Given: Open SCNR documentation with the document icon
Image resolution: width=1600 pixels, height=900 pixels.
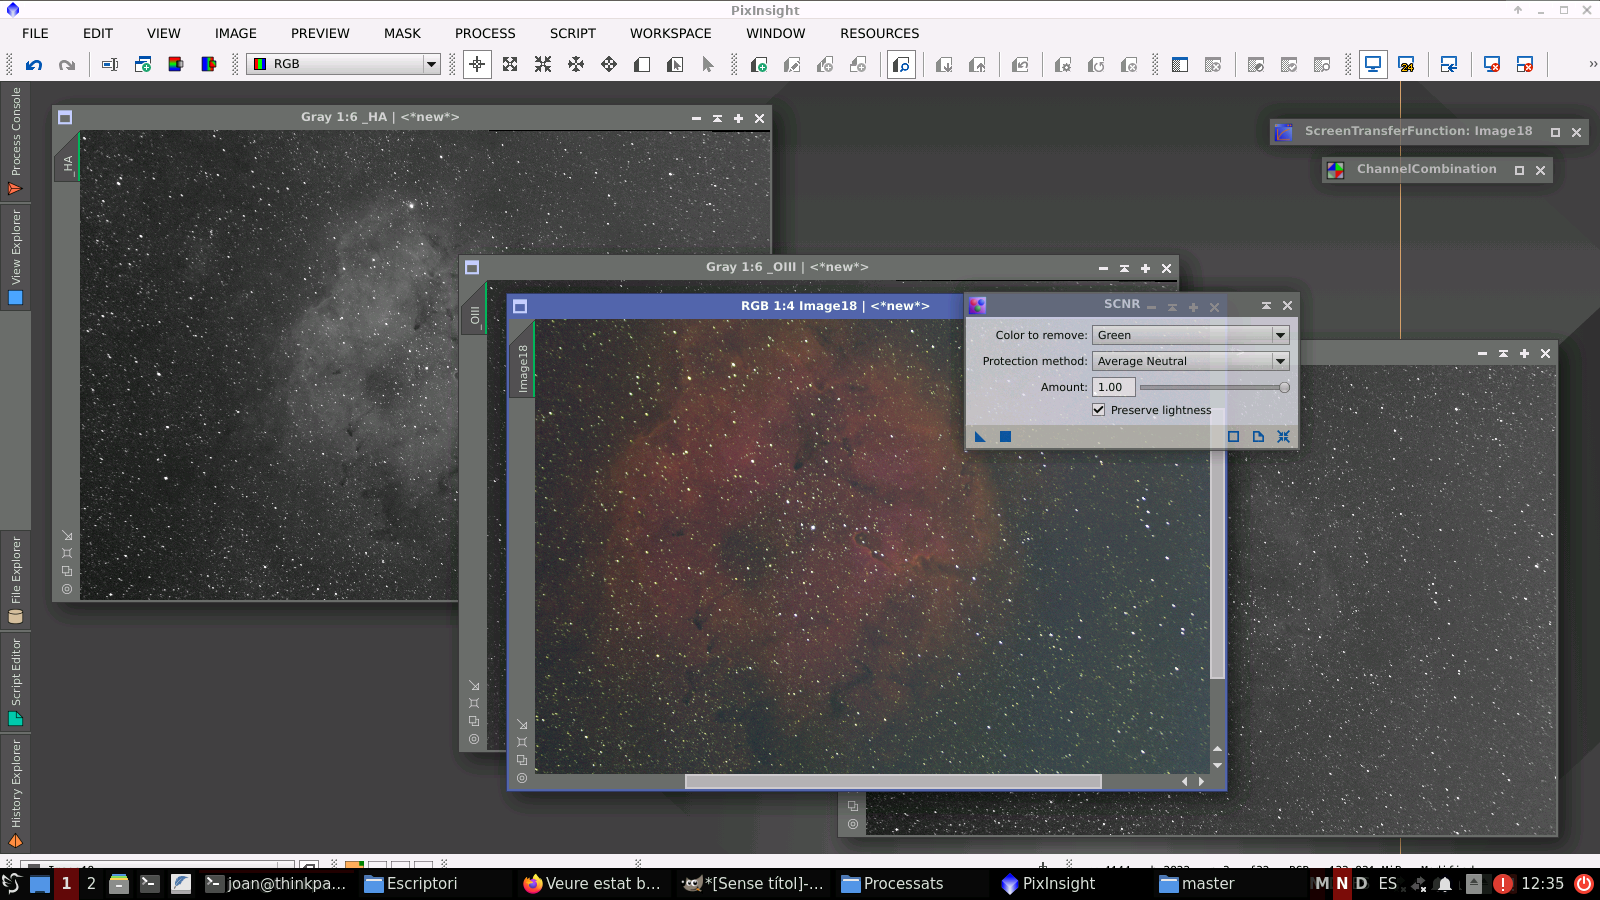Looking at the screenshot, I should [x=1258, y=436].
